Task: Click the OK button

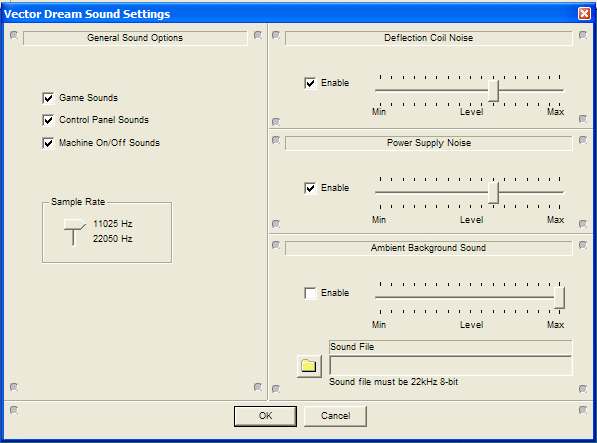Action: (265, 416)
